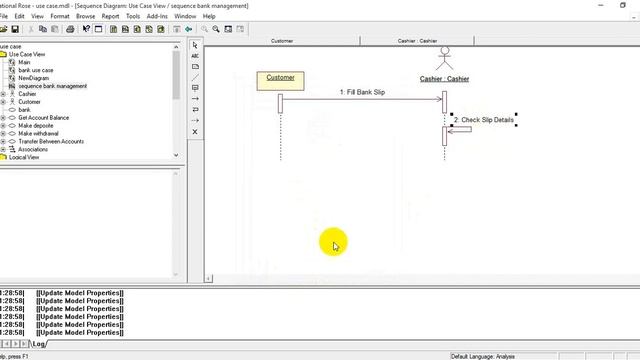Click the Customer column header
The height and width of the screenshot is (360, 640).
(x=282, y=41)
